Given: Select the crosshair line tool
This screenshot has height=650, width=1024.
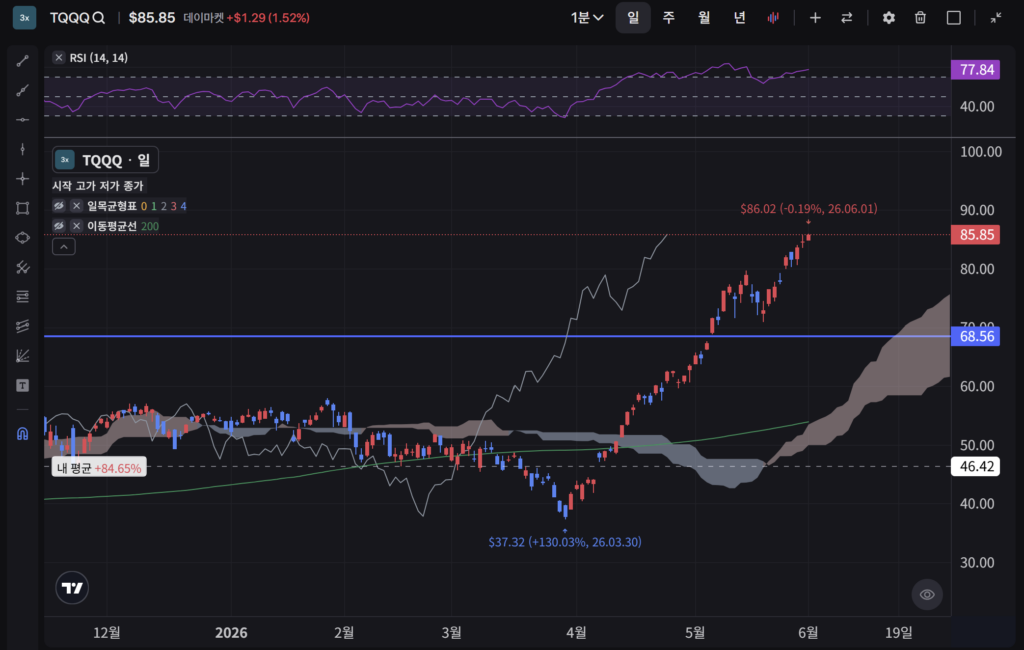Looking at the screenshot, I should coord(22,178).
